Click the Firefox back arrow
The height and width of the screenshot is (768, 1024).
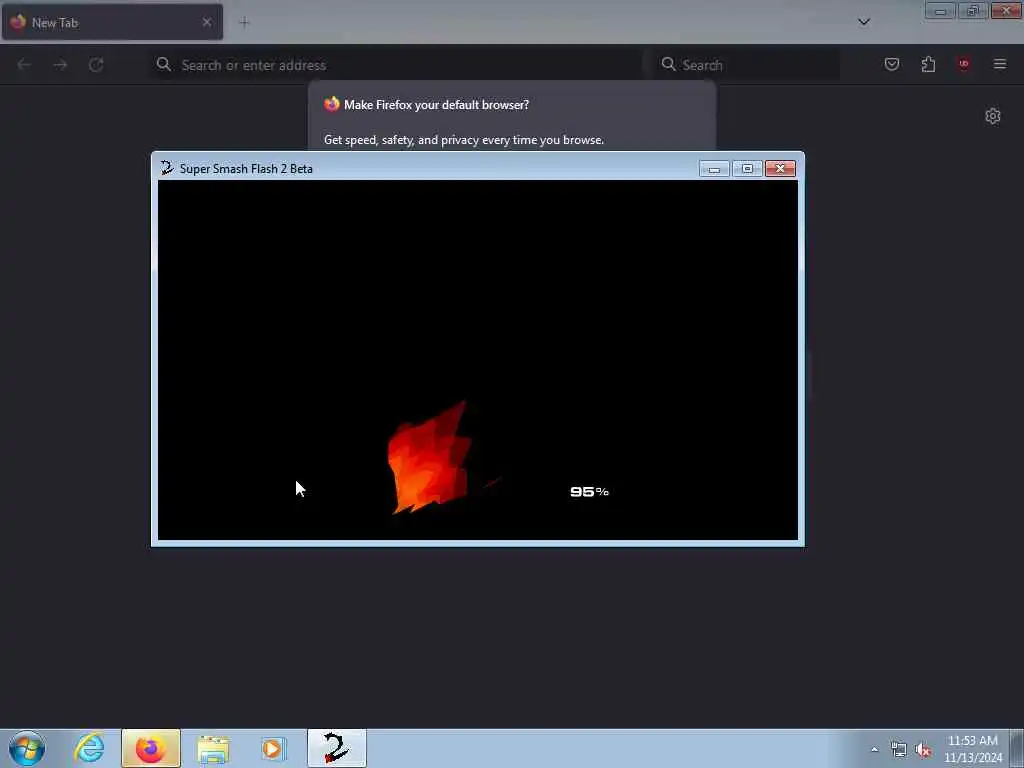pos(24,65)
